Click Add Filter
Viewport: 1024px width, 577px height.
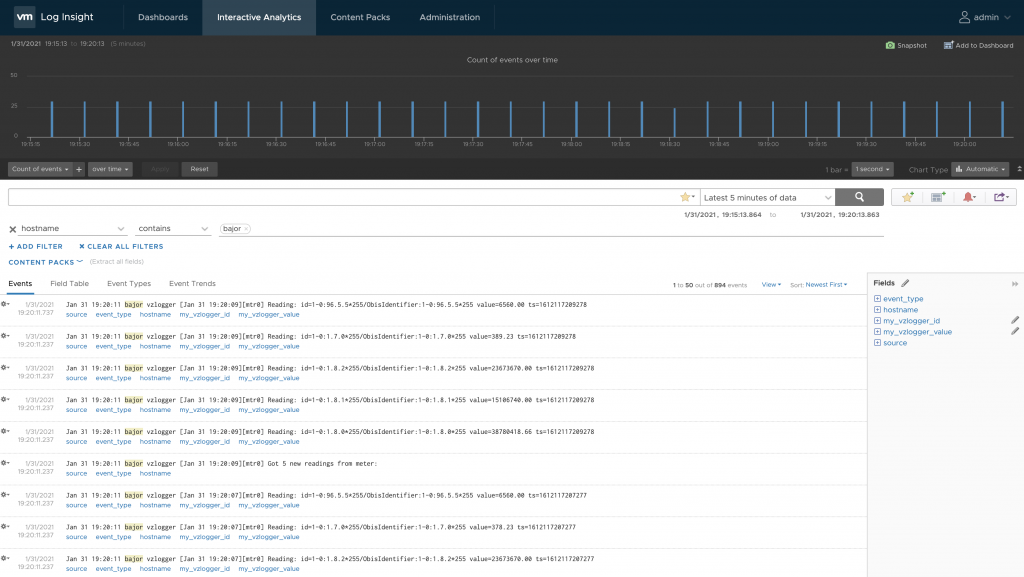(x=36, y=247)
